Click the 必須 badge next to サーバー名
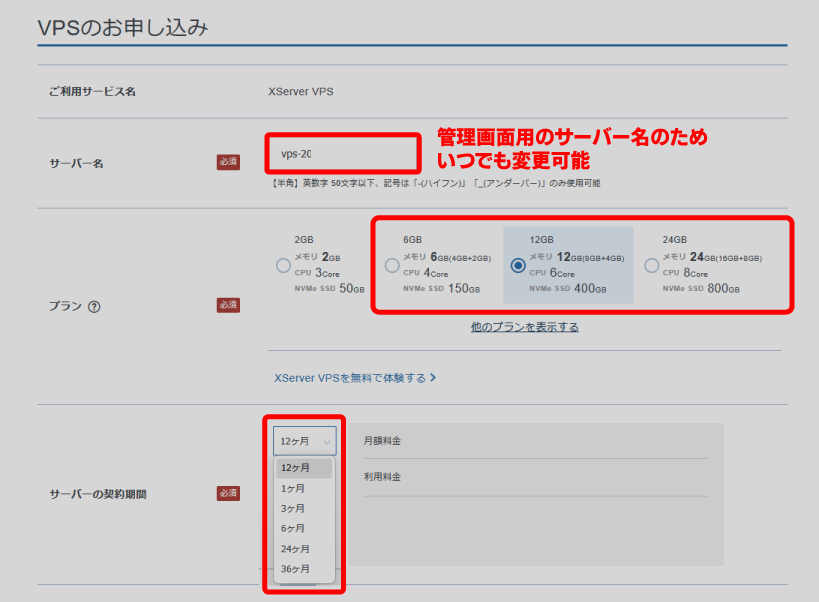The height and width of the screenshot is (602, 819). (228, 162)
